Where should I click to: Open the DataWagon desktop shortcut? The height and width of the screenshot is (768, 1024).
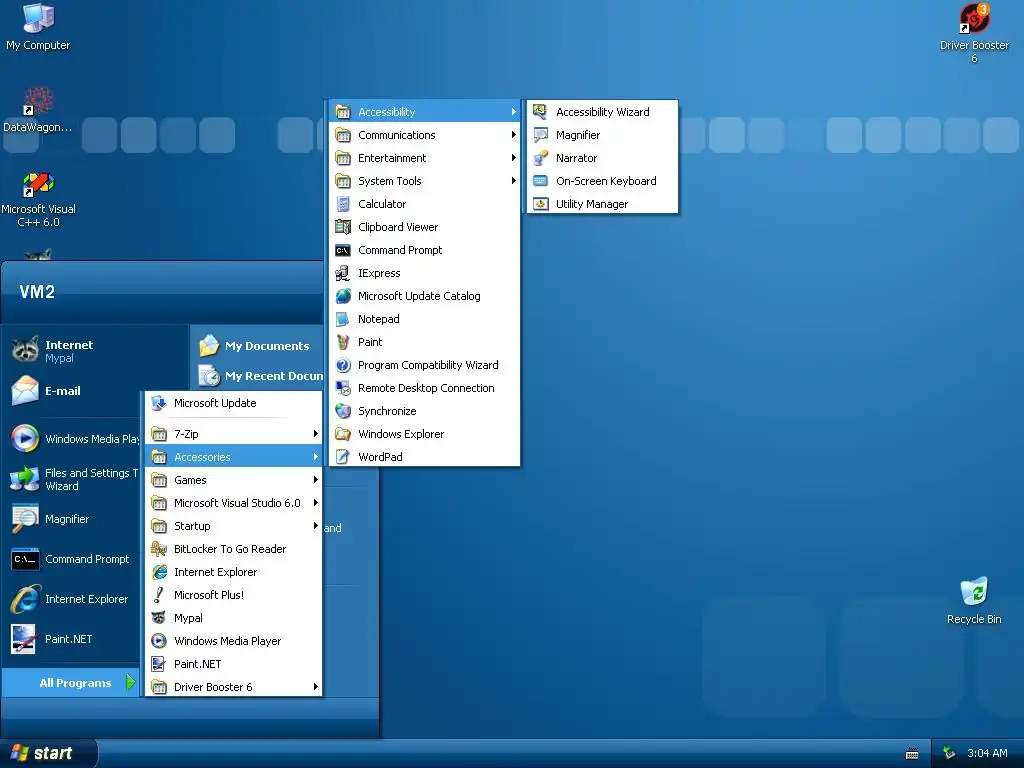[38, 110]
